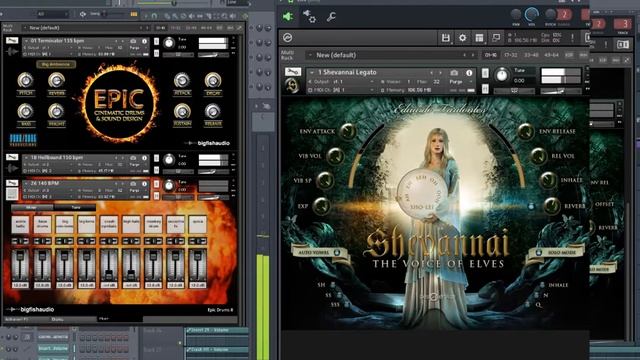Open the Output dropdown for Shevannai Legato
The width and height of the screenshot is (640, 360).
(341, 82)
